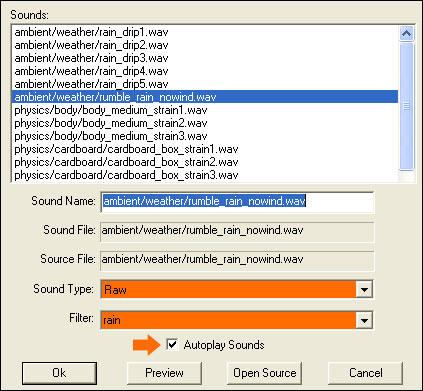Click the Sound Name input field
The height and width of the screenshot is (391, 423).
(237, 202)
